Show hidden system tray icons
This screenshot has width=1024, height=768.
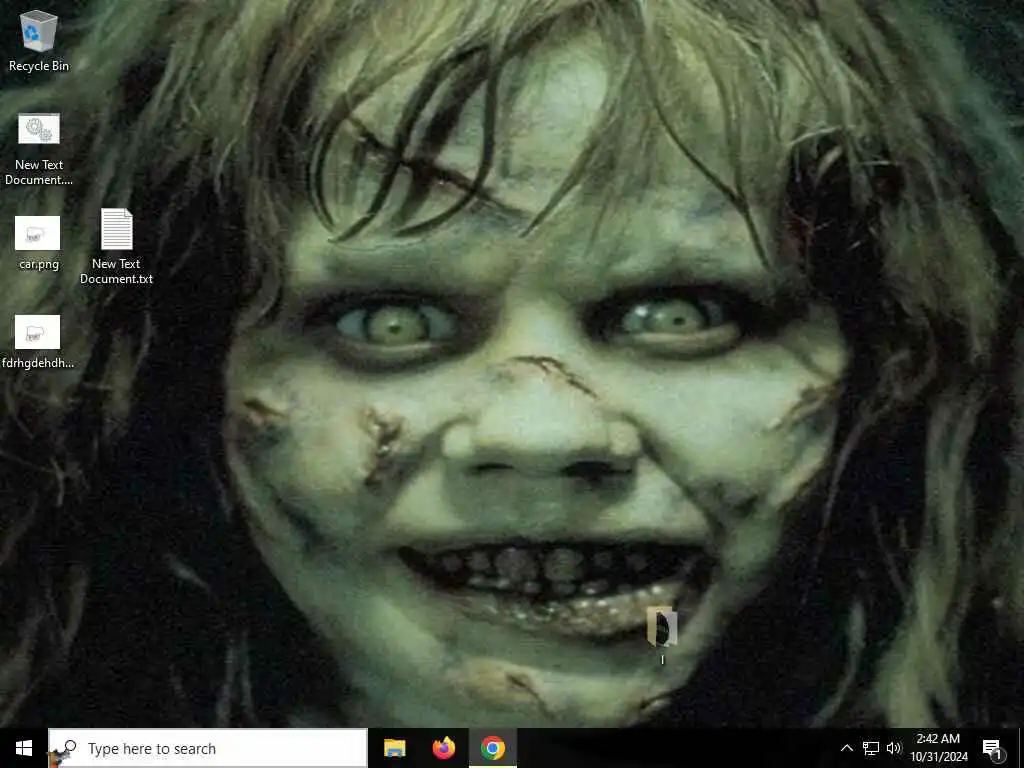coord(846,748)
